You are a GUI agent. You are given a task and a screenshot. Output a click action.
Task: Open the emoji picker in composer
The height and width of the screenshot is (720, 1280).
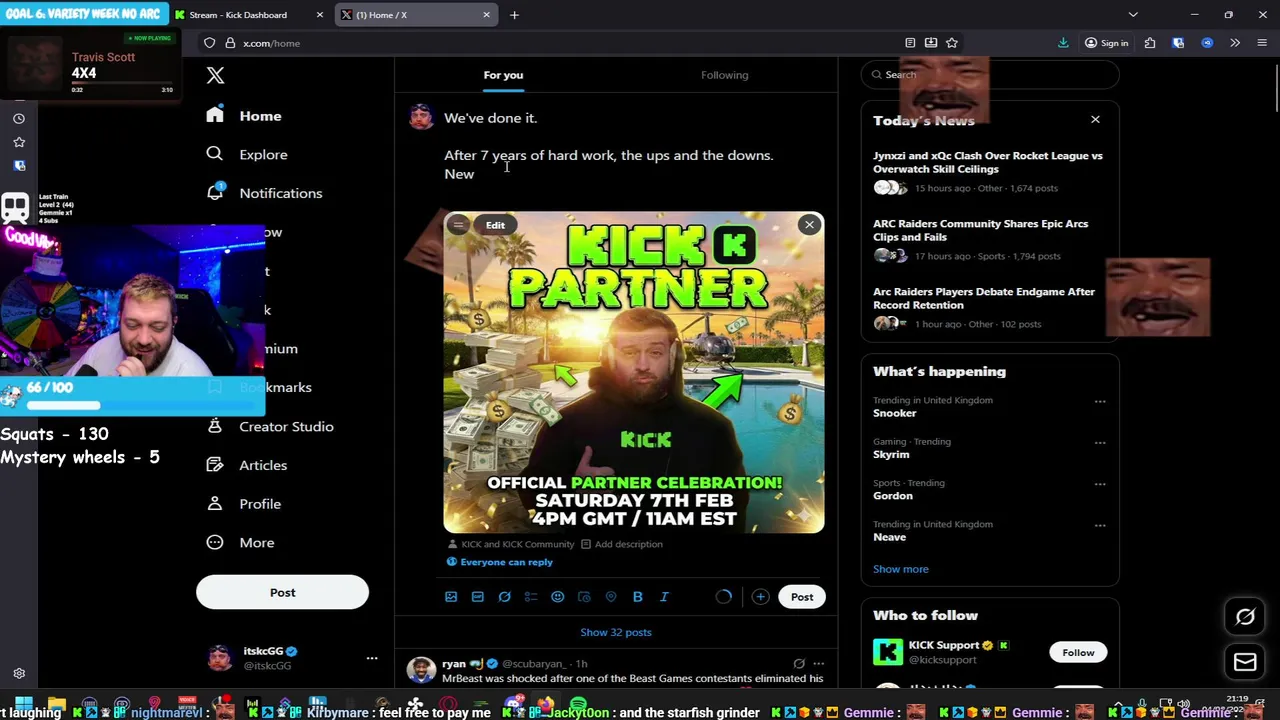pyautogui.click(x=558, y=597)
